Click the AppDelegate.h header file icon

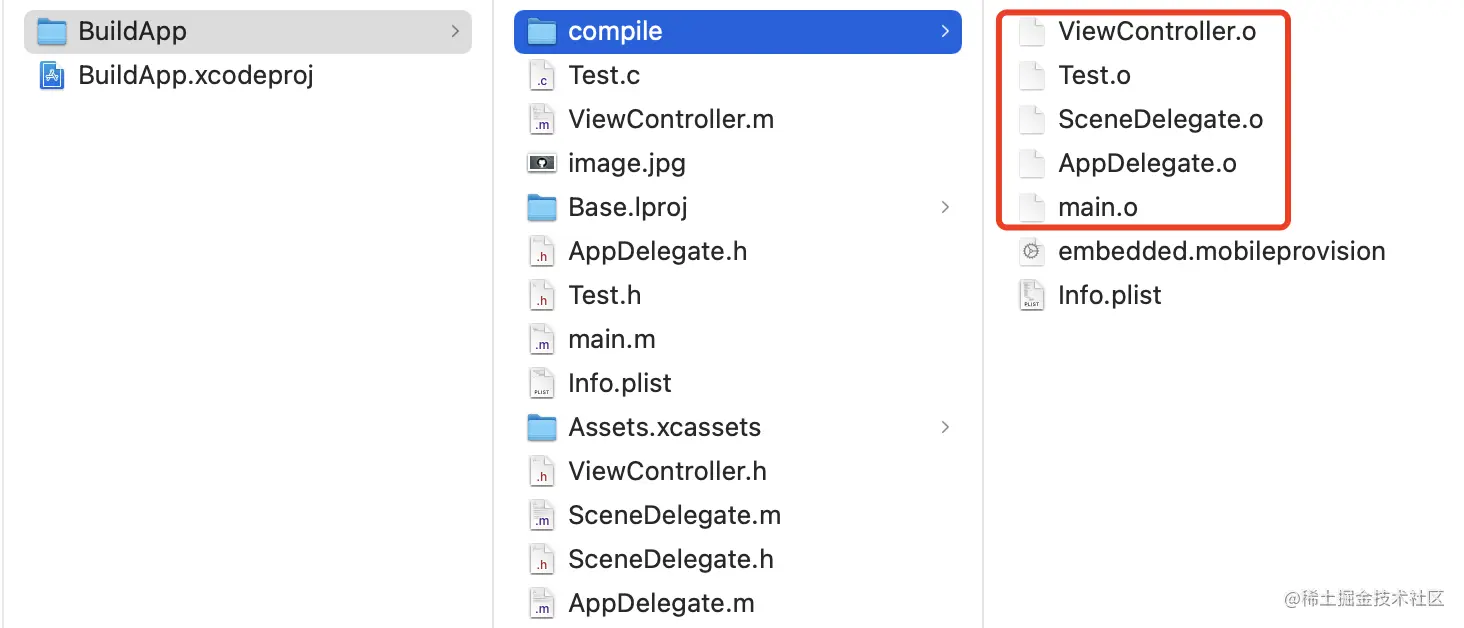tap(541, 251)
